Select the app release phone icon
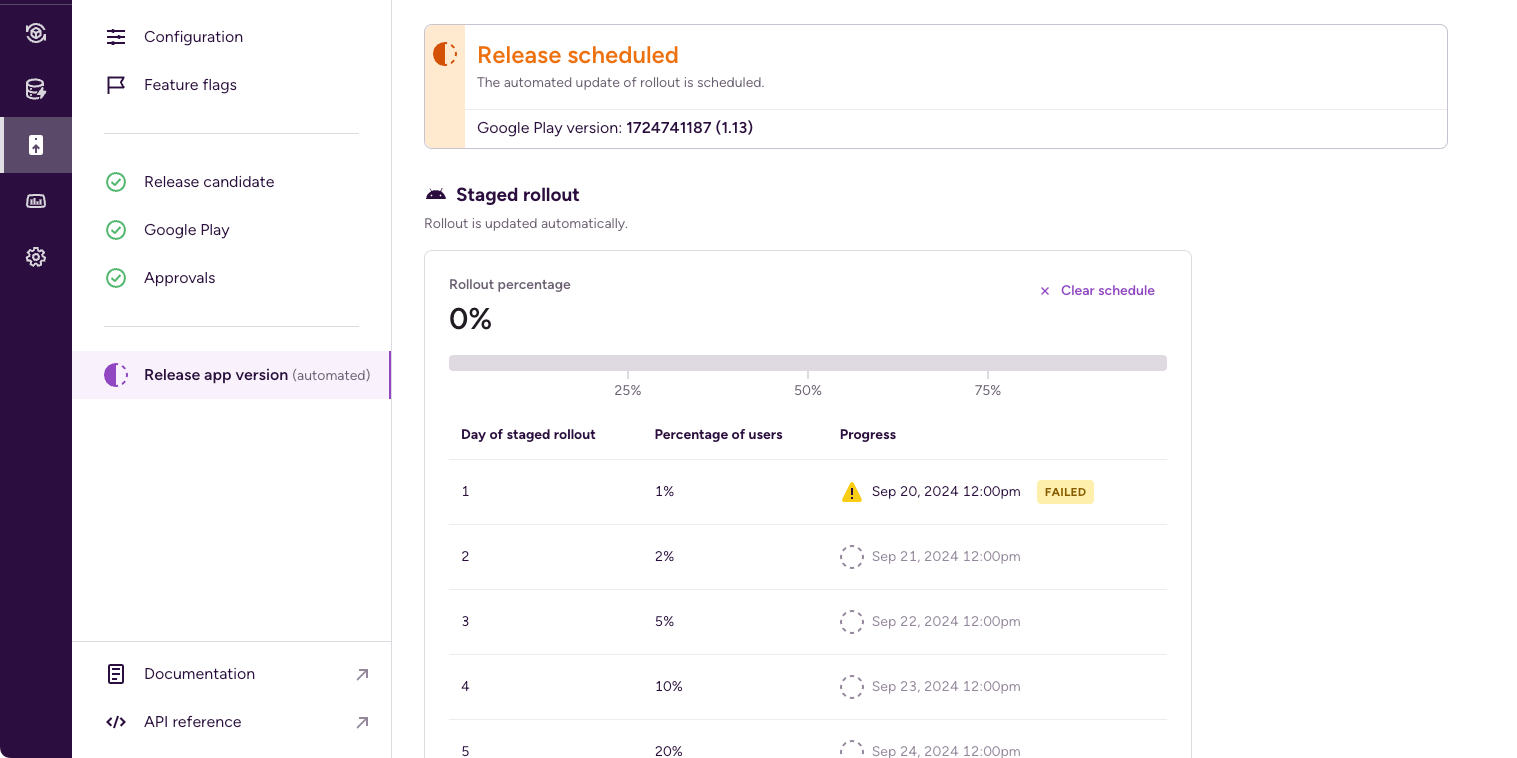This screenshot has height=758, width=1517. [36, 145]
